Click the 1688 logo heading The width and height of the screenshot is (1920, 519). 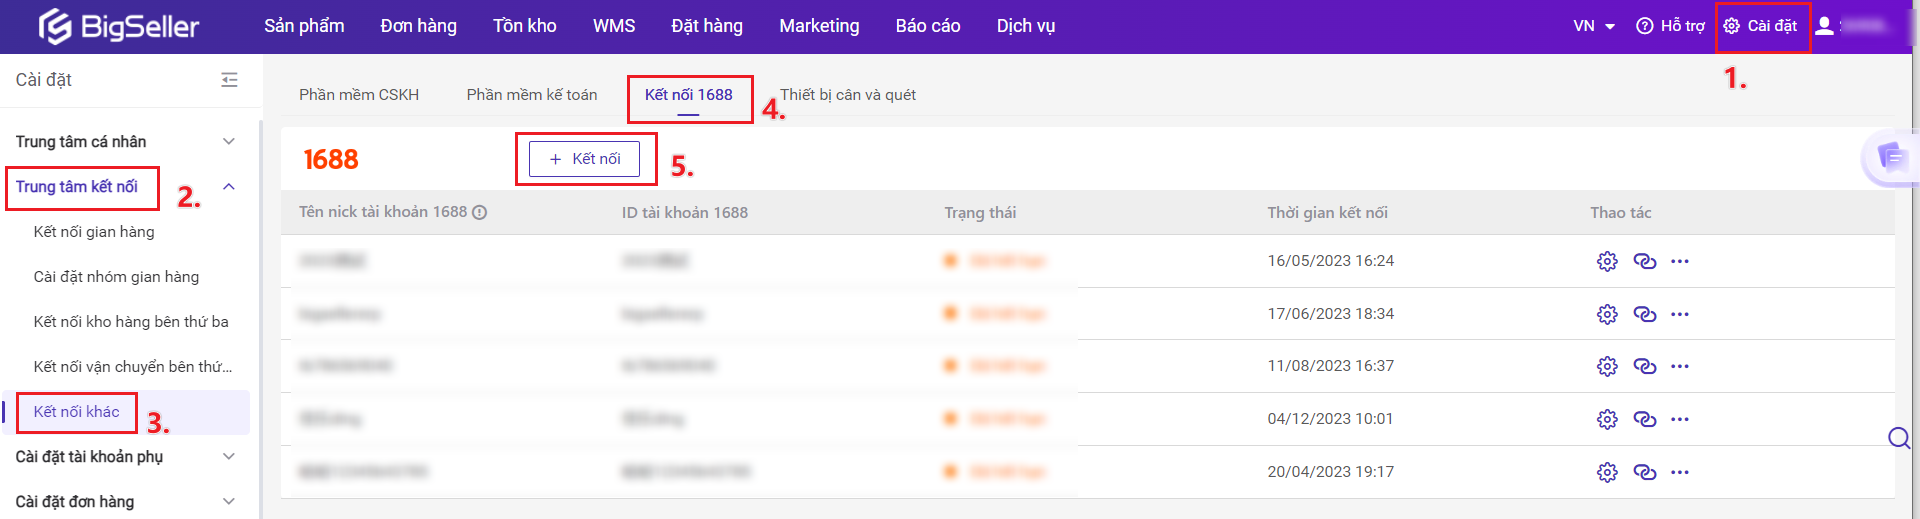331,159
